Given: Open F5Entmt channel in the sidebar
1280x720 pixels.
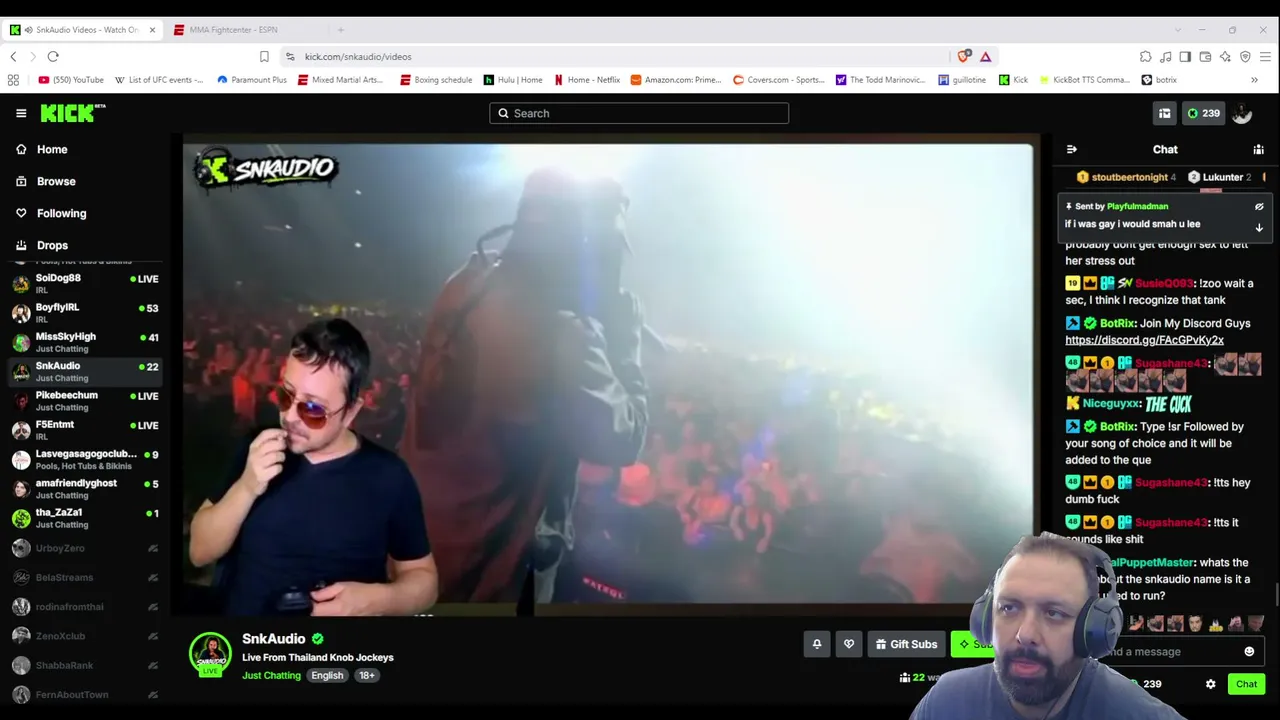Looking at the screenshot, I should click(84, 430).
